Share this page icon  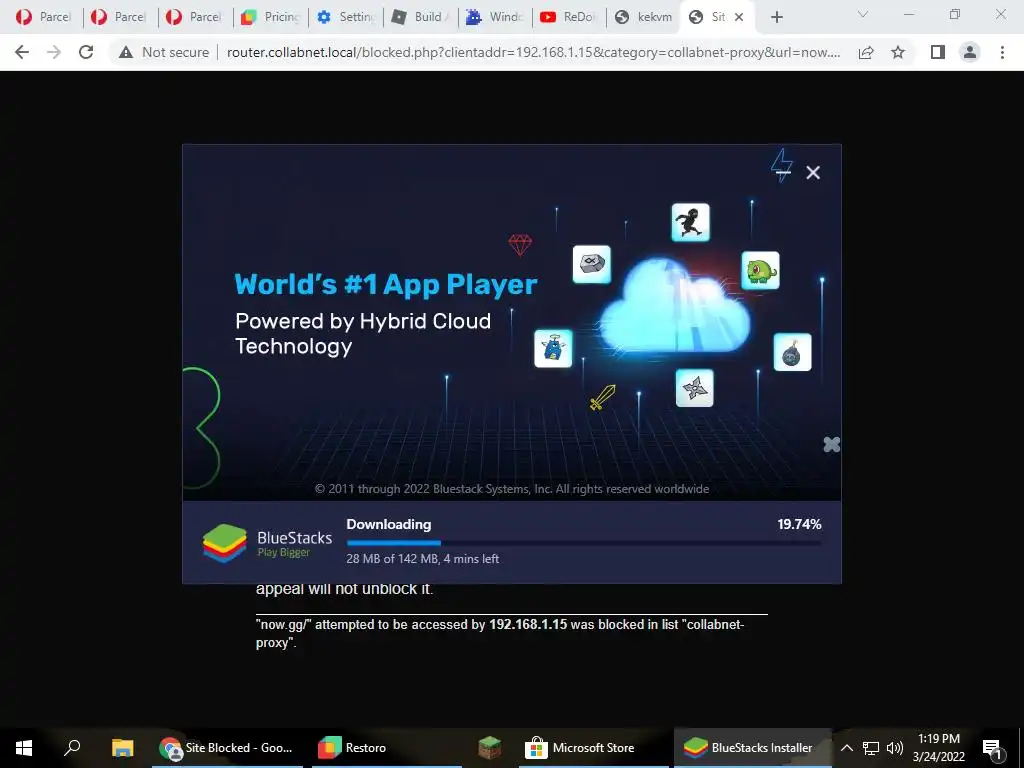pyautogui.click(x=866, y=52)
